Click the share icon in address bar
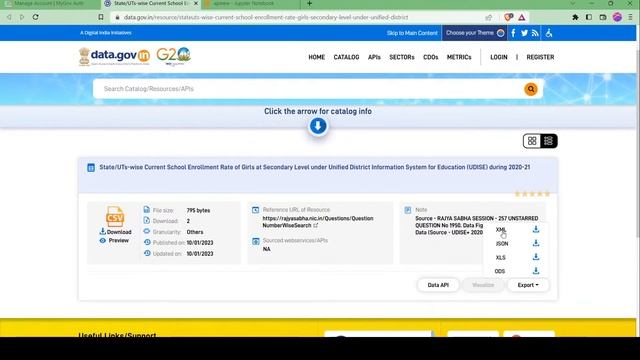Image resolution: width=640 pixels, height=360 pixels. click(489, 17)
